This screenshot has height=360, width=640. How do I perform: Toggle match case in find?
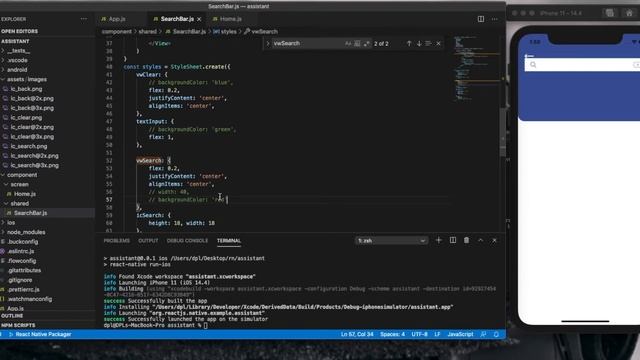(348, 43)
